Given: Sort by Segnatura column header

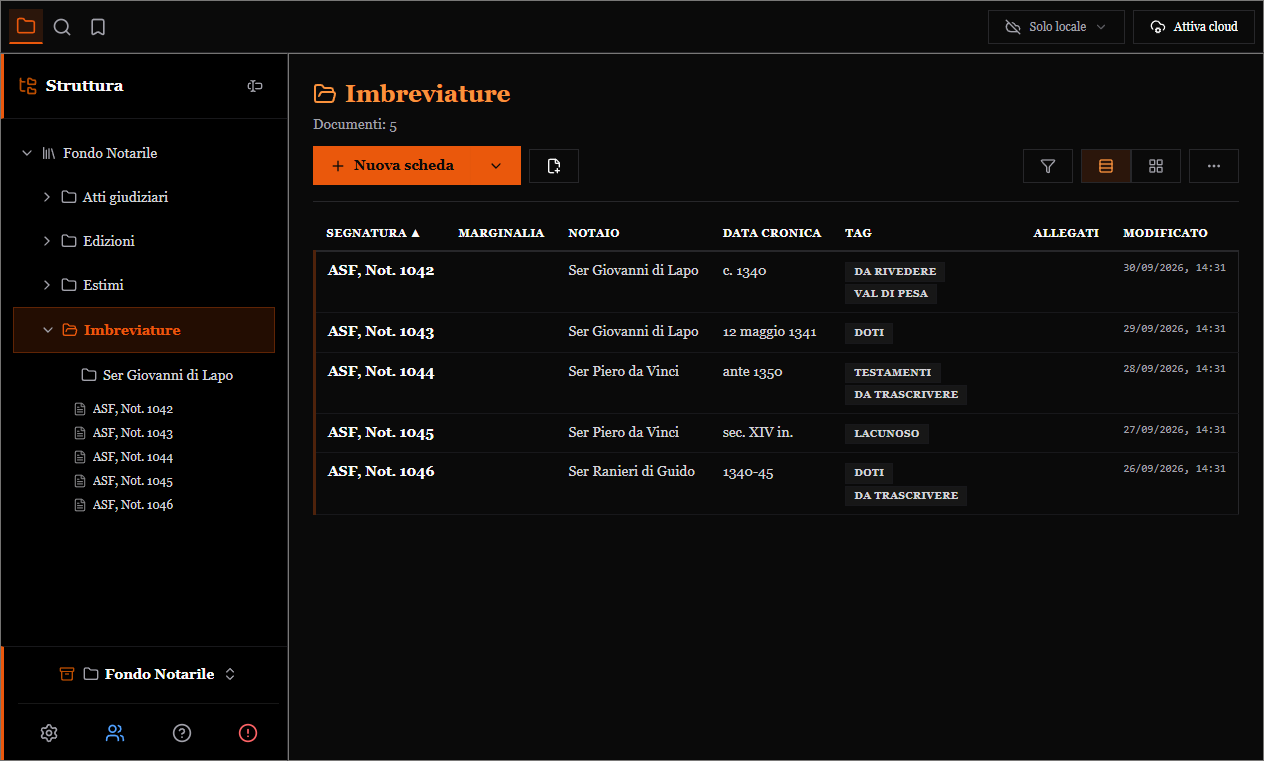Looking at the screenshot, I should pos(373,233).
